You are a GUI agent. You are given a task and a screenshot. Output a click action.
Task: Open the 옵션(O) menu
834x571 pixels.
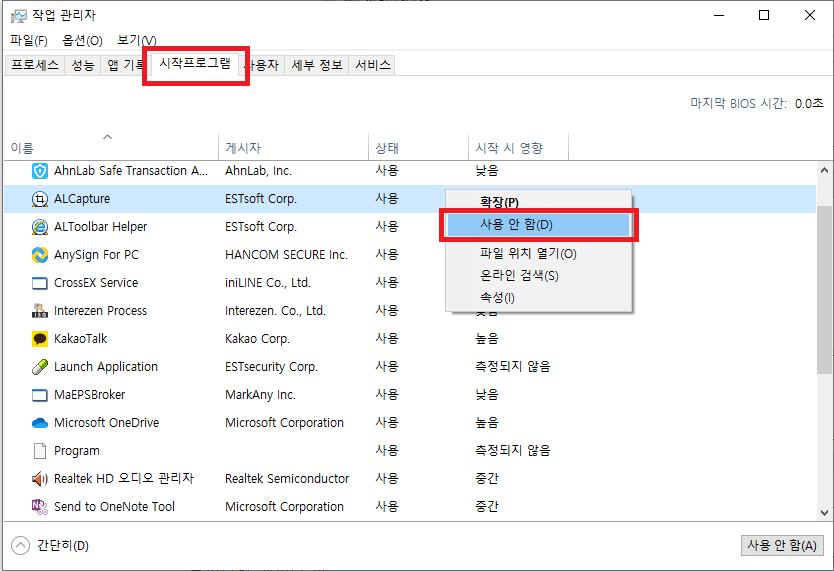82,40
